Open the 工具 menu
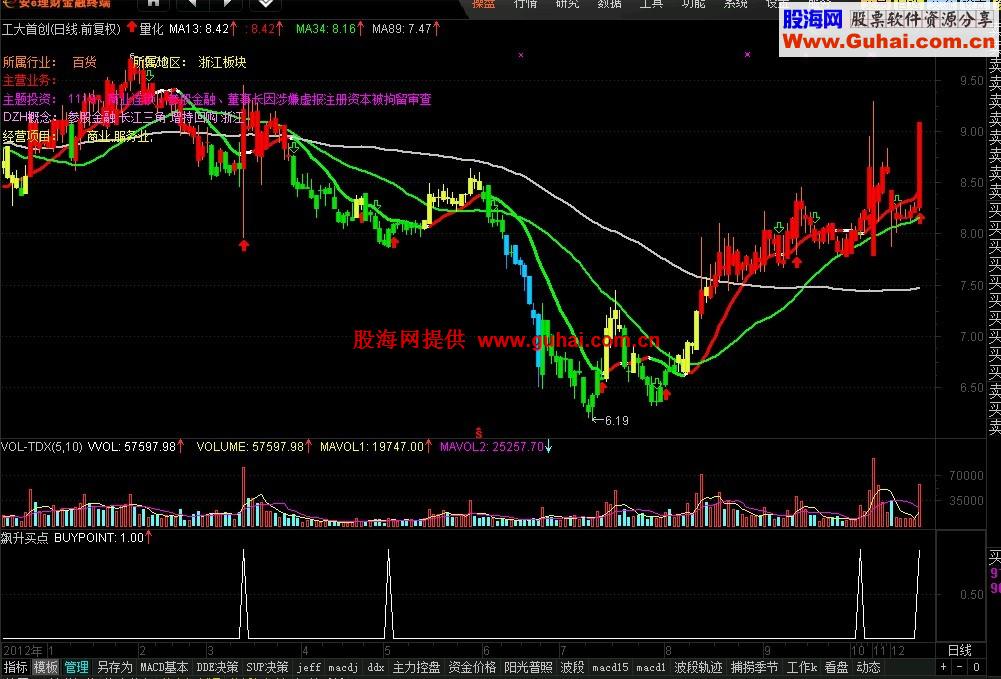Screen dimensions: 1001x679 [651, 4]
